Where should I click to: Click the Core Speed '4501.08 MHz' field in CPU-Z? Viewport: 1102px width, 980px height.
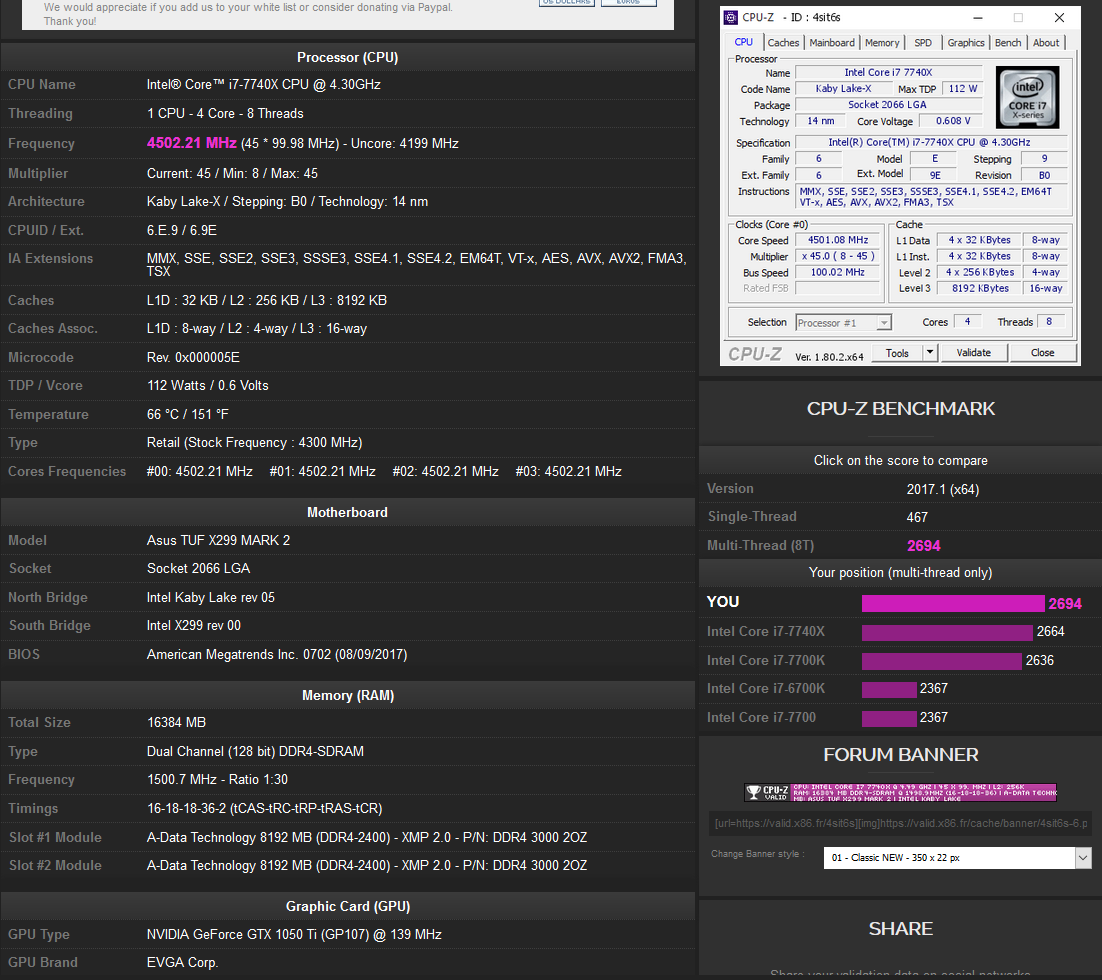pos(838,240)
